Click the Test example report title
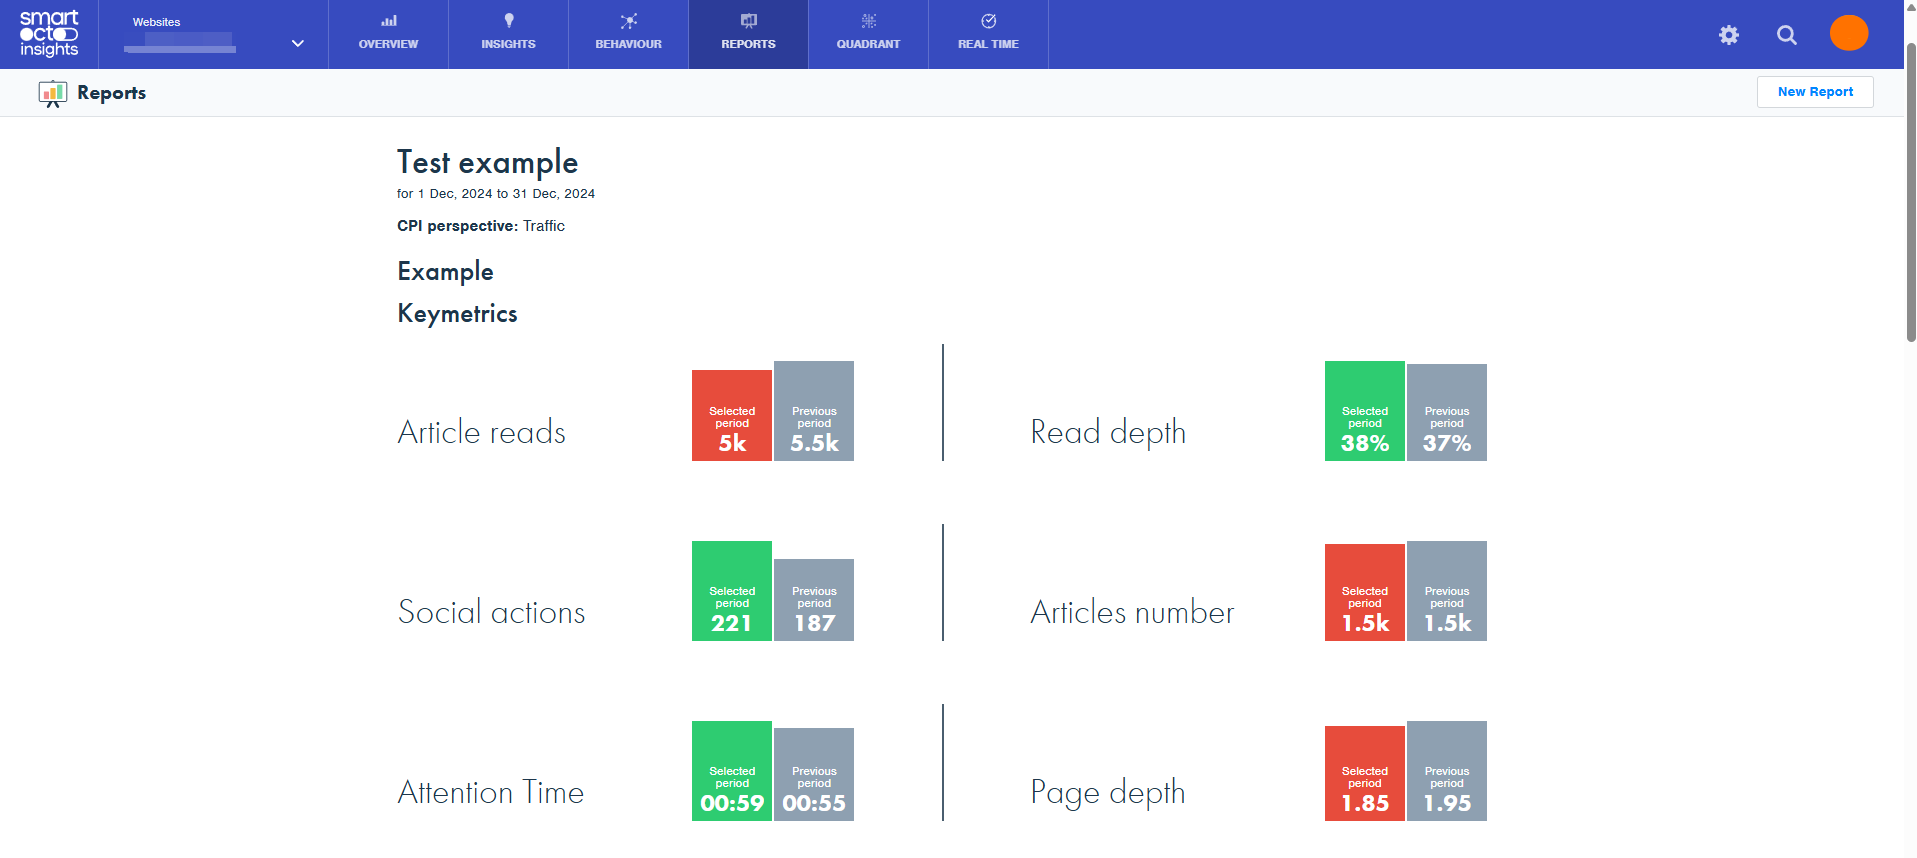Viewport: 1917px width, 858px height. click(x=487, y=162)
